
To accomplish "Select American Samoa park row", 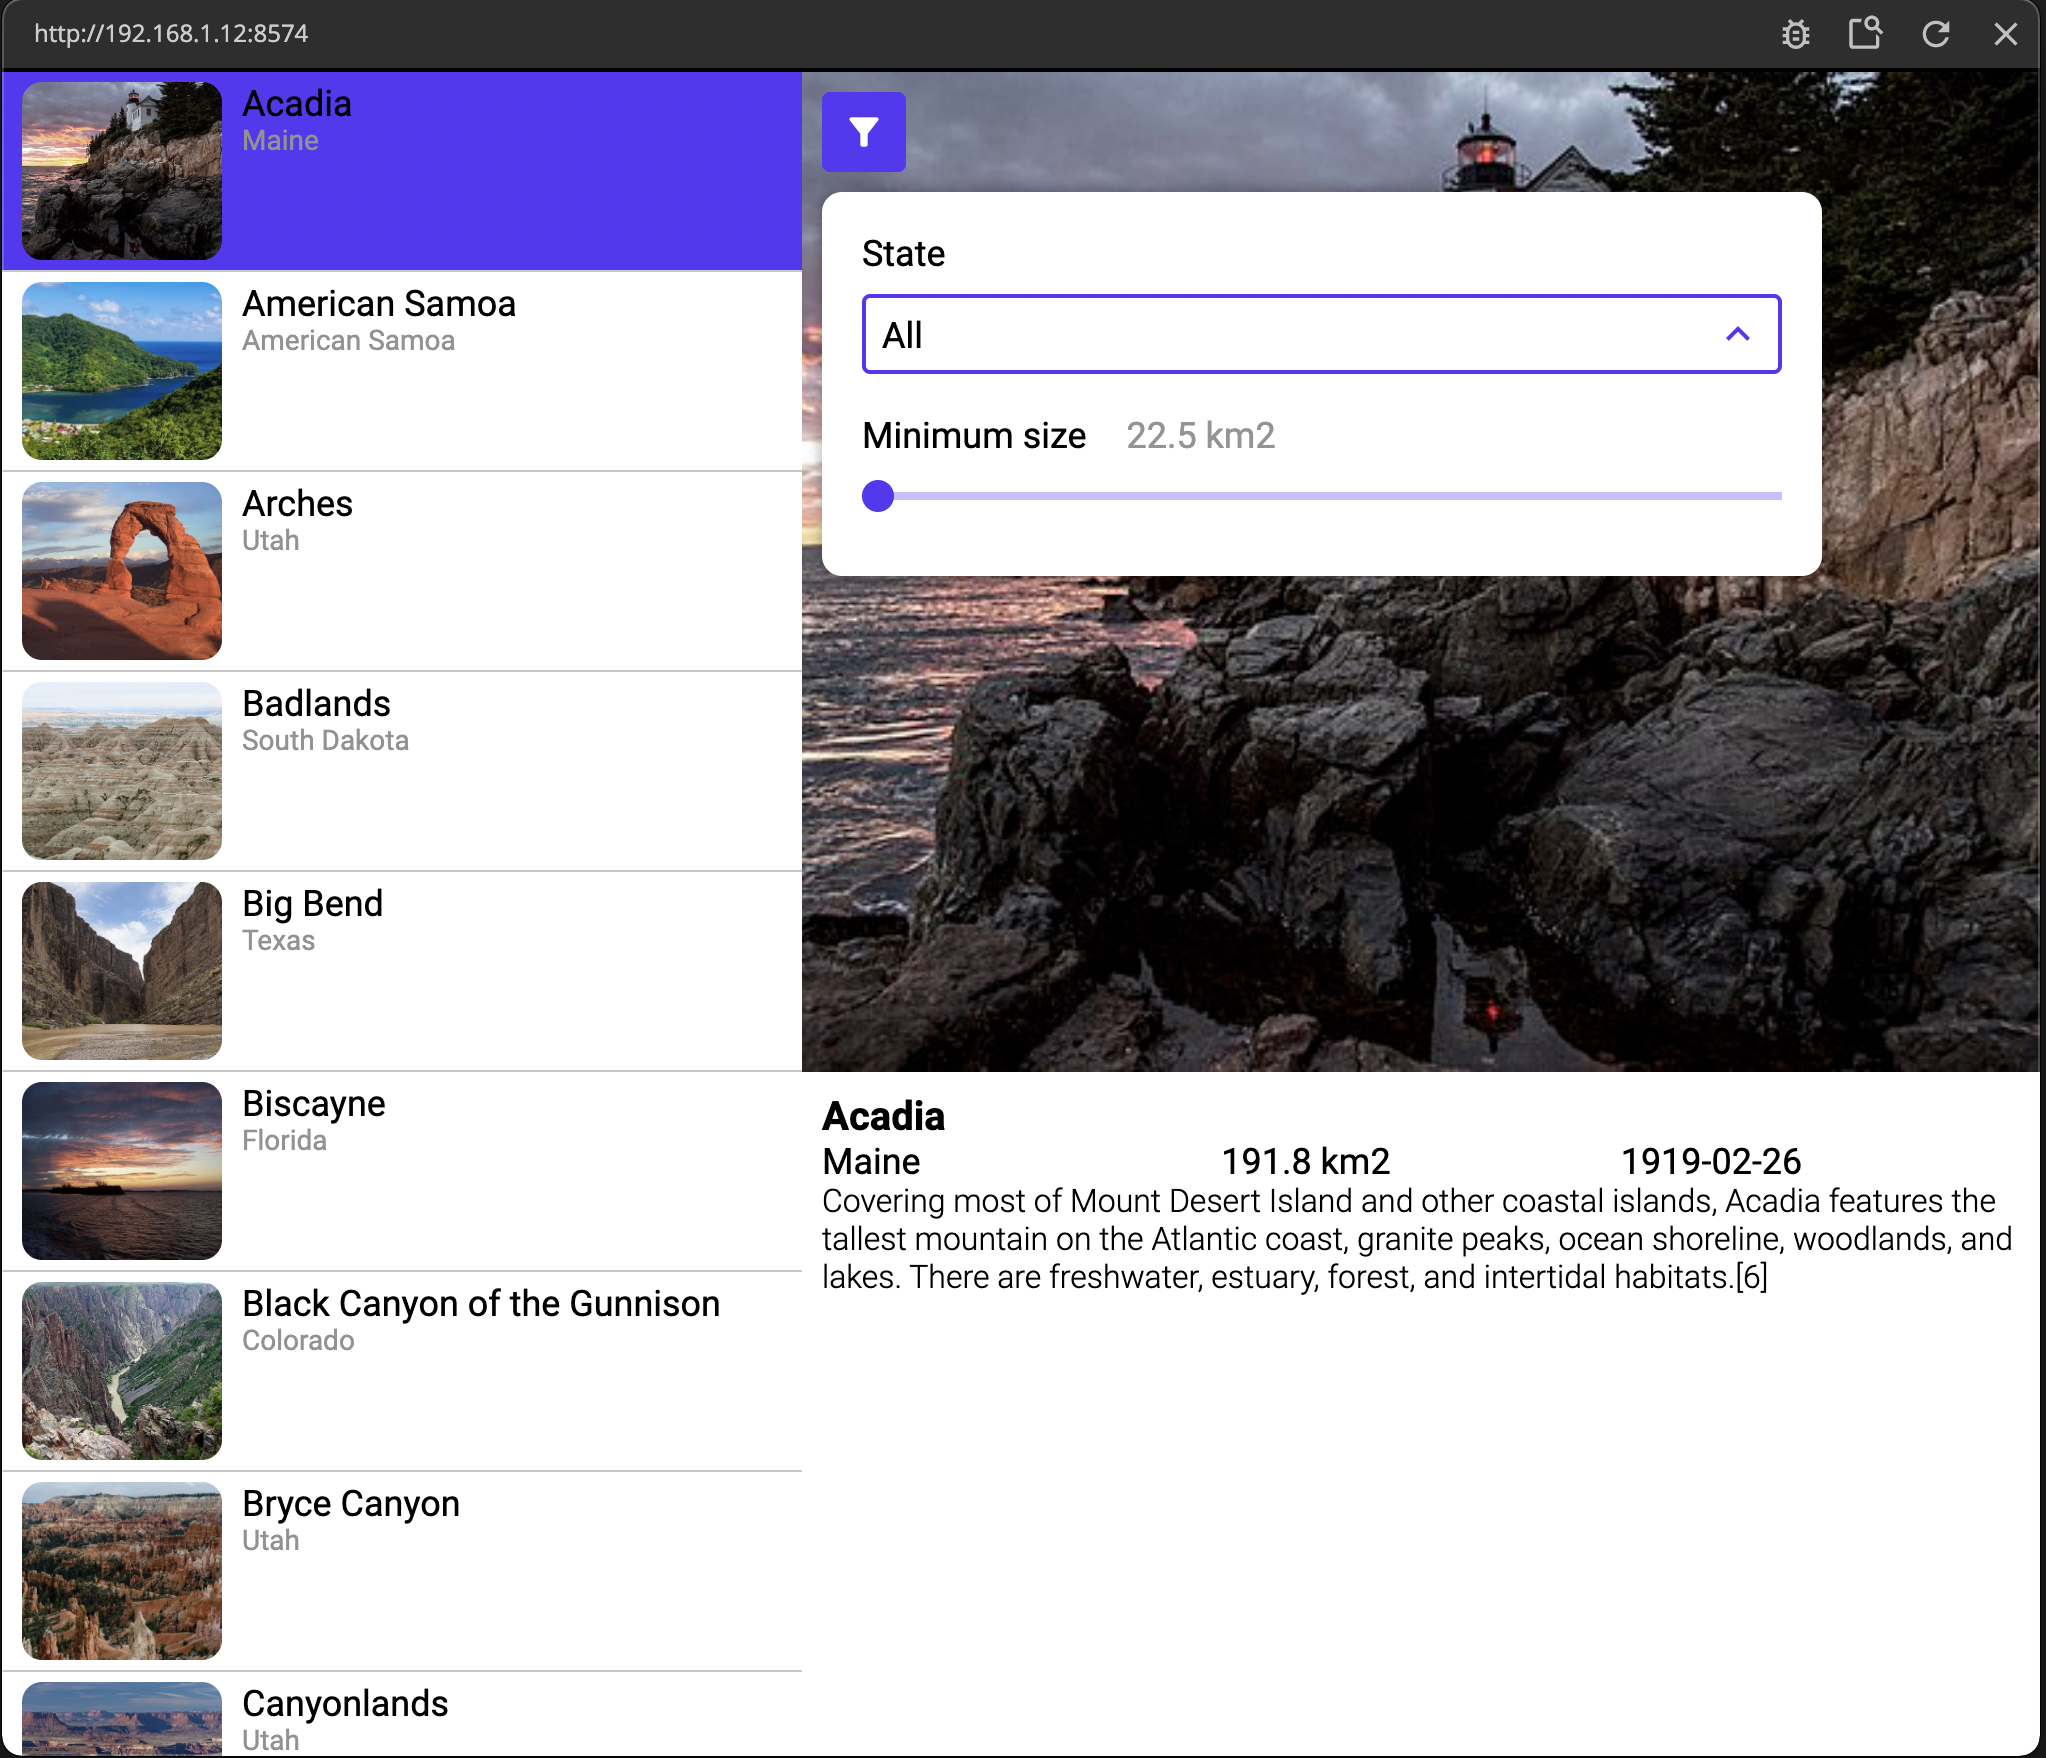I will click(402, 371).
